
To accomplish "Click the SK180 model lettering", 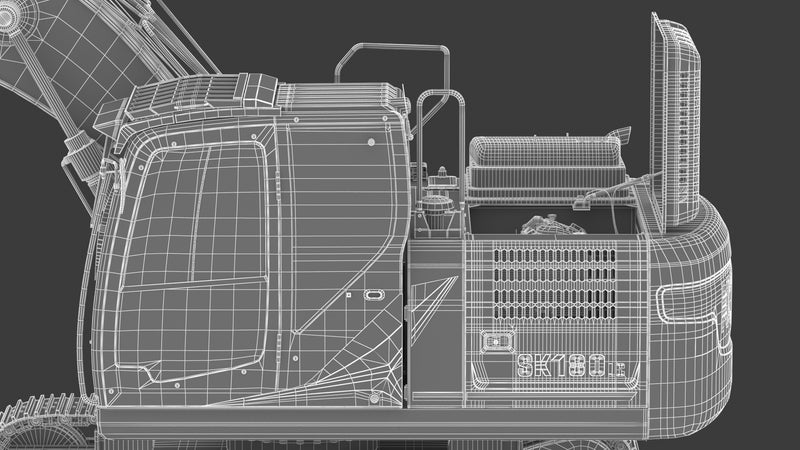I will point(567,366).
